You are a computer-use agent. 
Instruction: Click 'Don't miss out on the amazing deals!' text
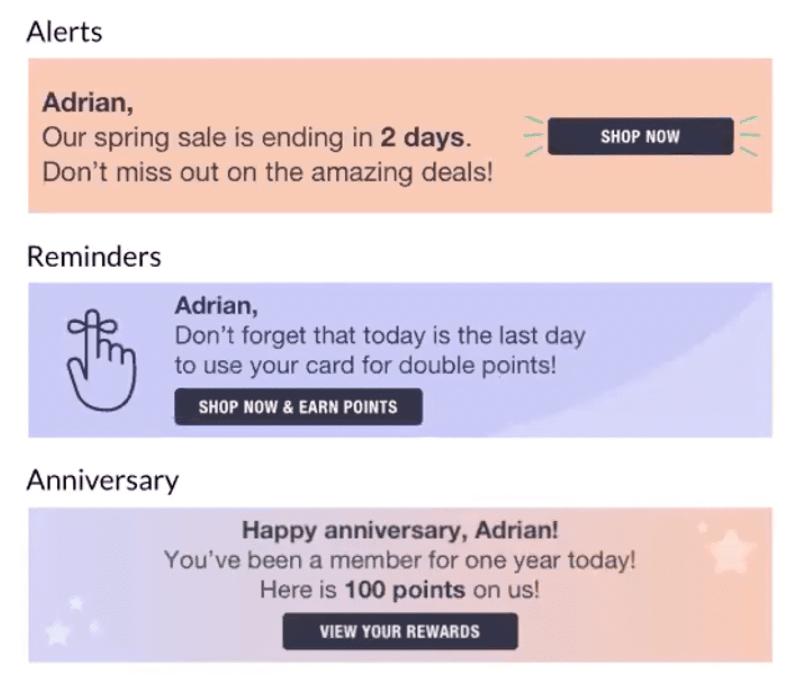tap(268, 172)
